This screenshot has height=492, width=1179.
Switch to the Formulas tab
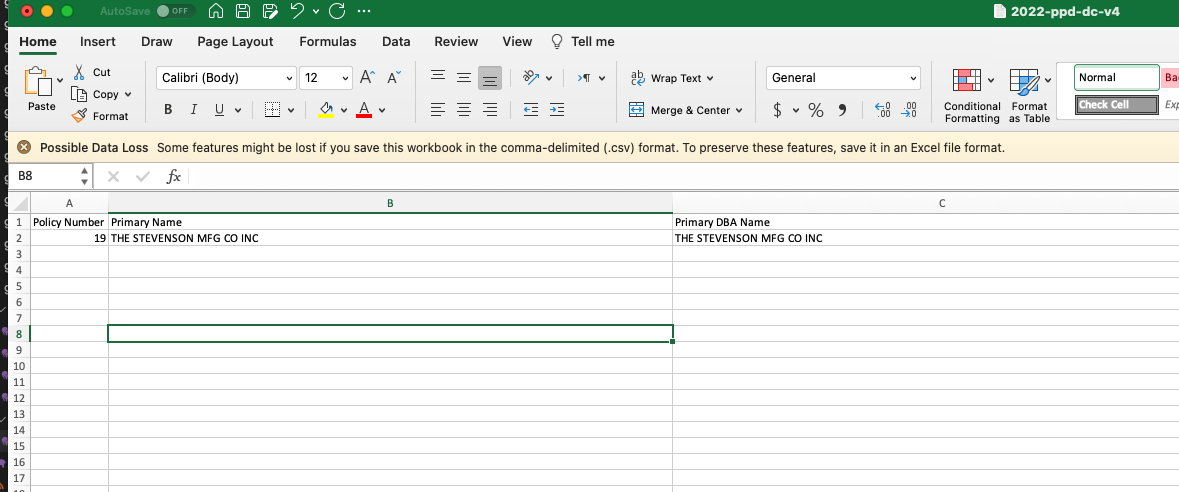(x=327, y=41)
